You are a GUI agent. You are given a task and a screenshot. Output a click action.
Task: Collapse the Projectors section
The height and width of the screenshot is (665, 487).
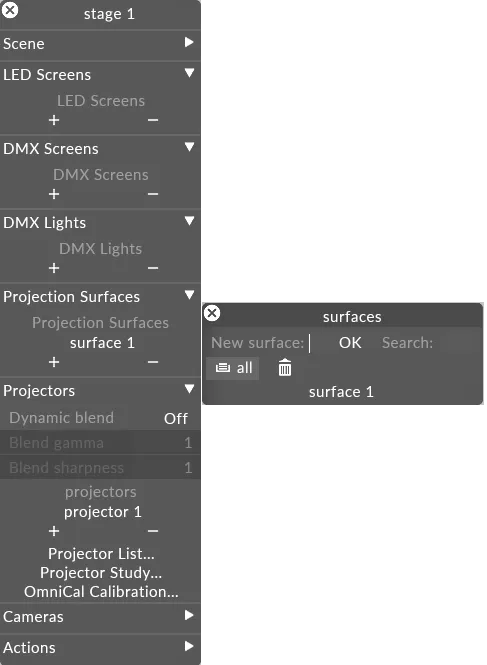pos(189,389)
